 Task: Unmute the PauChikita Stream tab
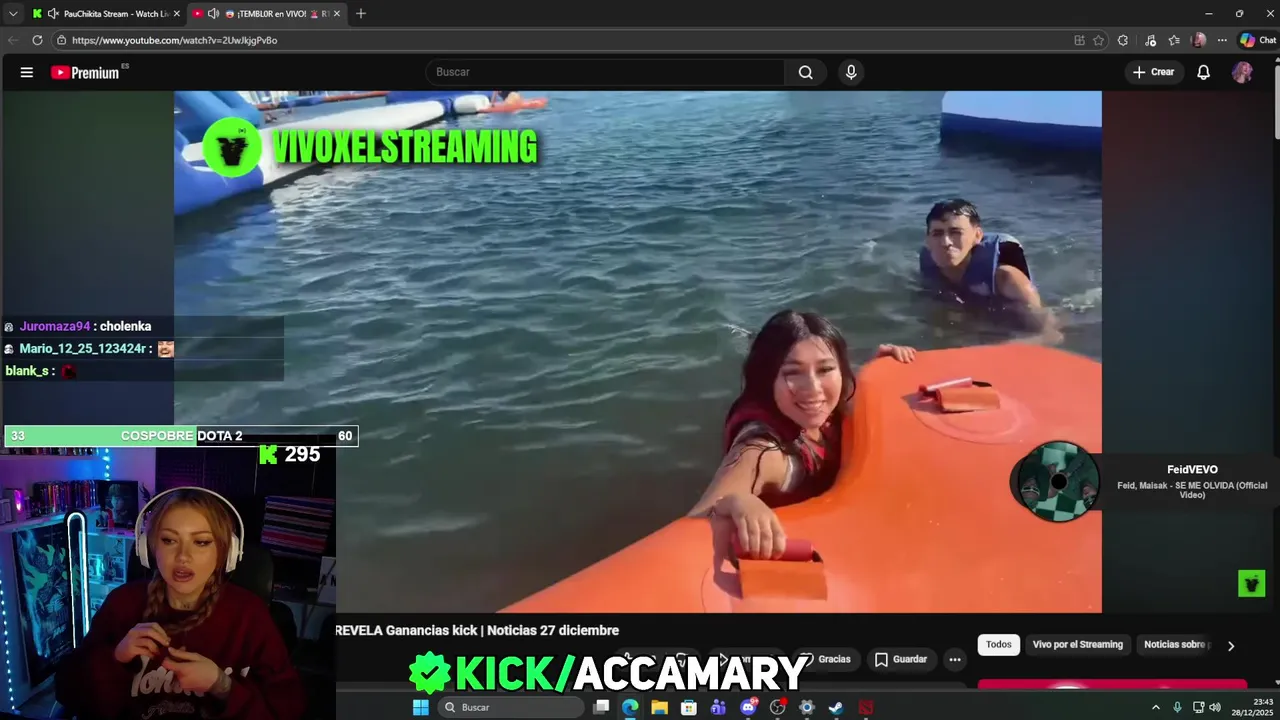coord(52,14)
